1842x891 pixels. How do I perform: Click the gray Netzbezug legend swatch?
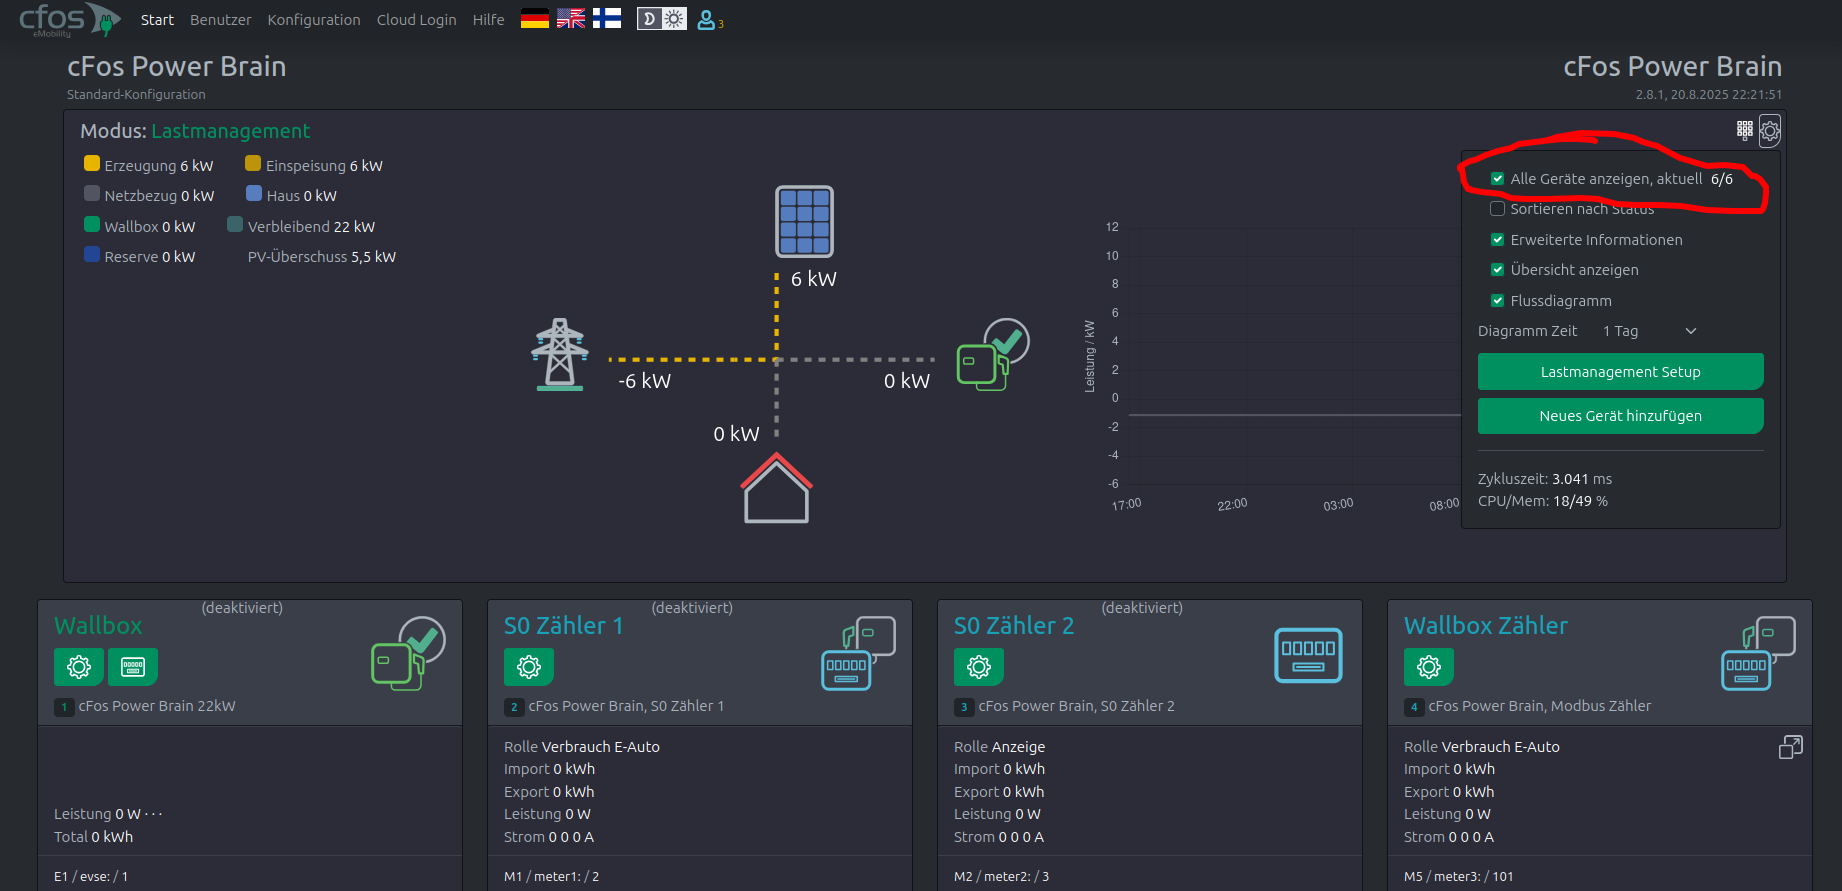coord(92,194)
